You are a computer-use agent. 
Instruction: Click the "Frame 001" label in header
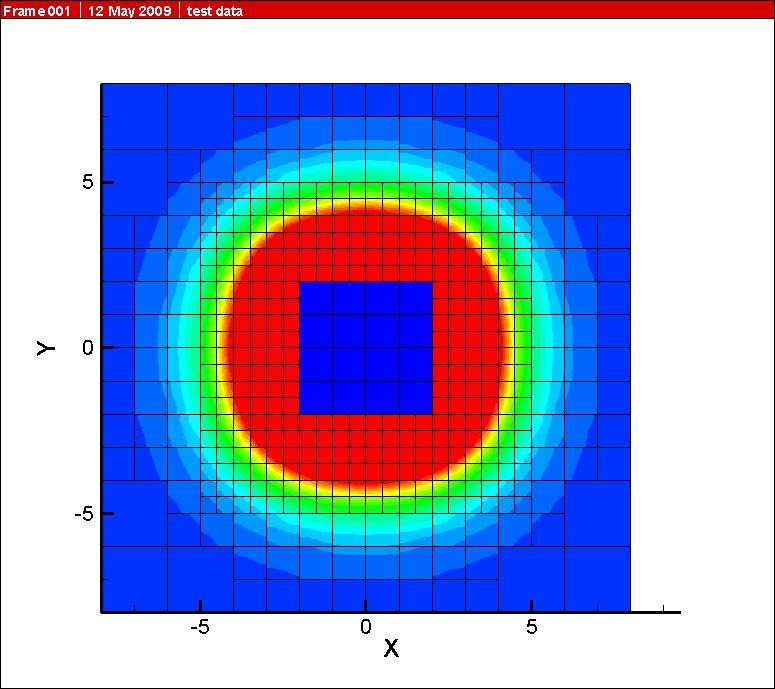[x=38, y=11]
